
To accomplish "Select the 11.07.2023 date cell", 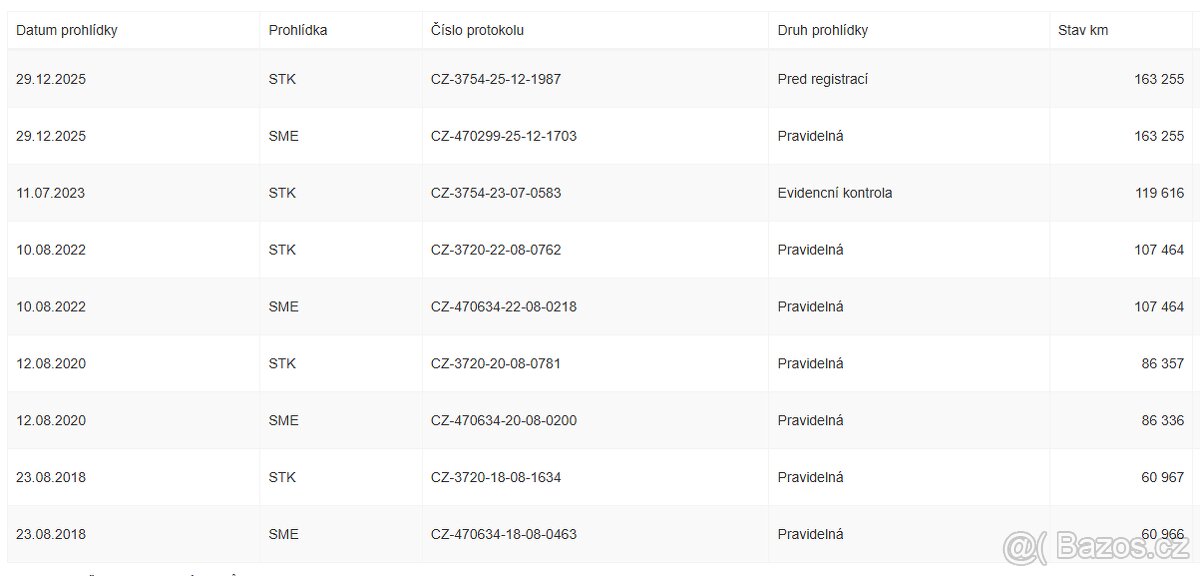I will pos(51,193).
